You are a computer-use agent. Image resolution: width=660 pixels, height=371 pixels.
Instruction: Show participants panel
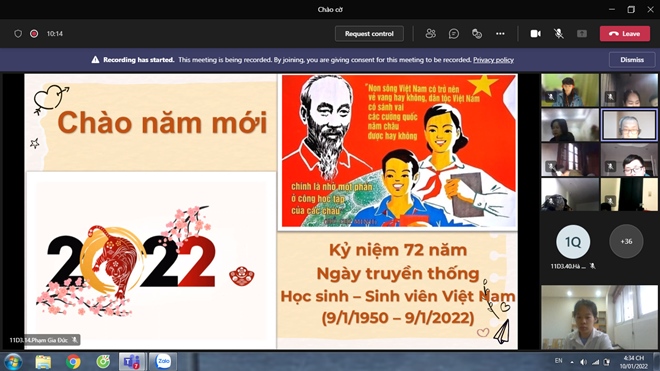pos(431,34)
